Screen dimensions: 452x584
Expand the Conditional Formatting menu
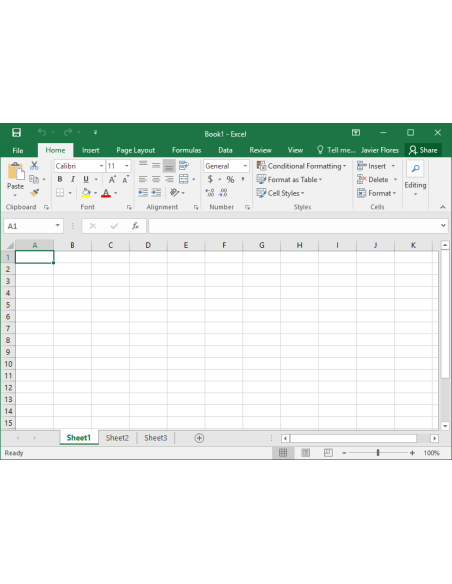[x=302, y=166]
